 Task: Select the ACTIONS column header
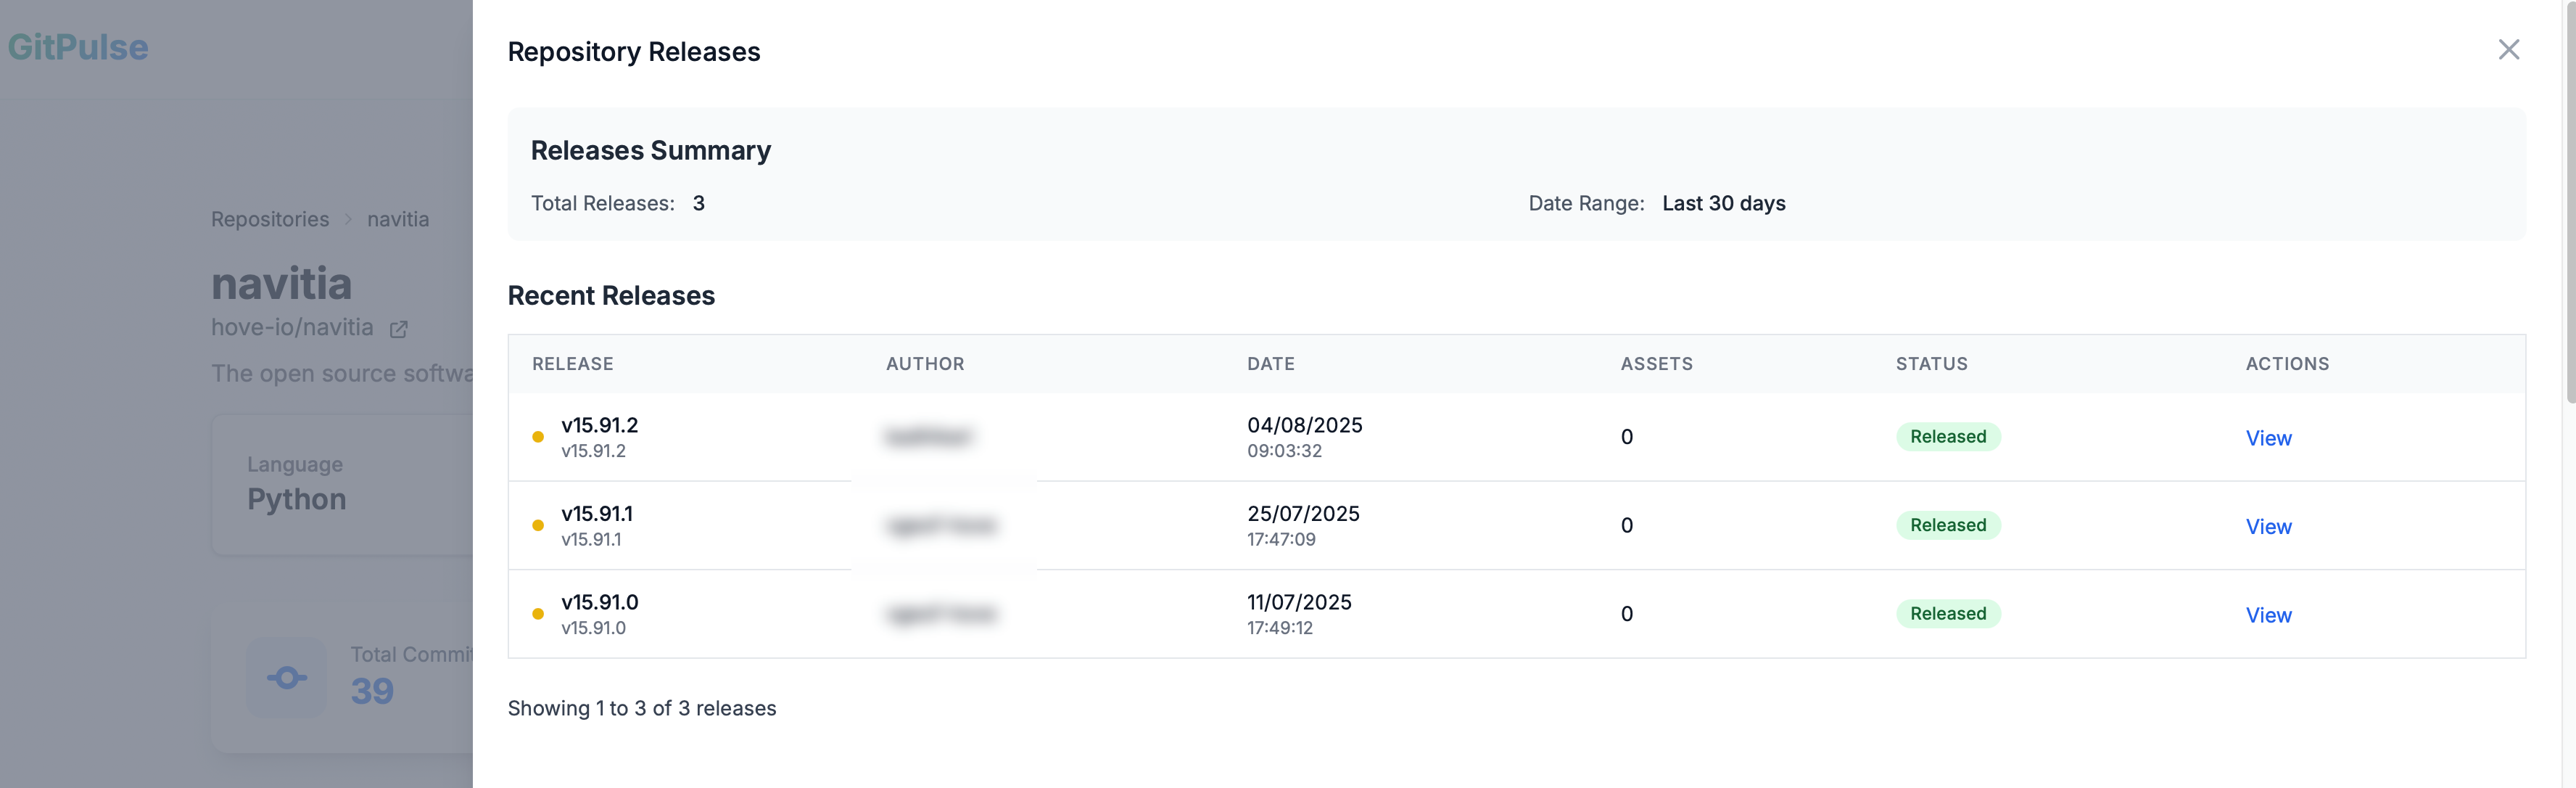click(2288, 364)
